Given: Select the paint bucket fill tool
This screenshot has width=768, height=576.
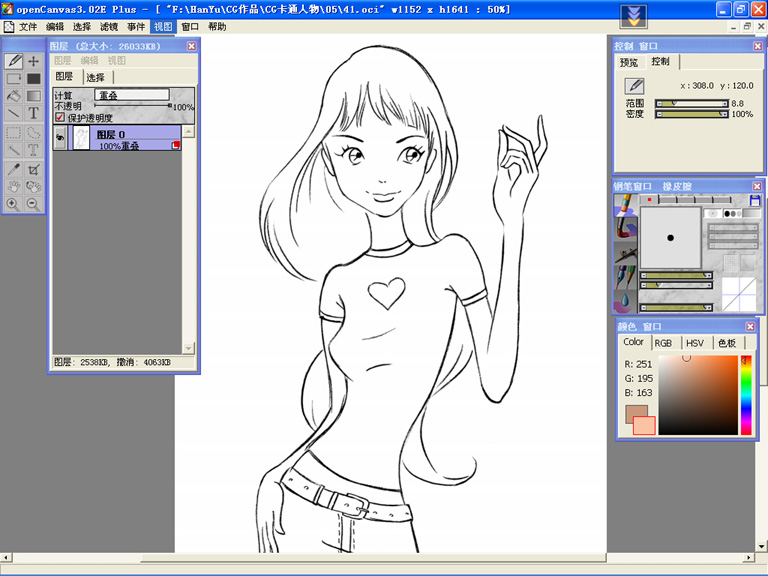Looking at the screenshot, I should [x=14, y=96].
